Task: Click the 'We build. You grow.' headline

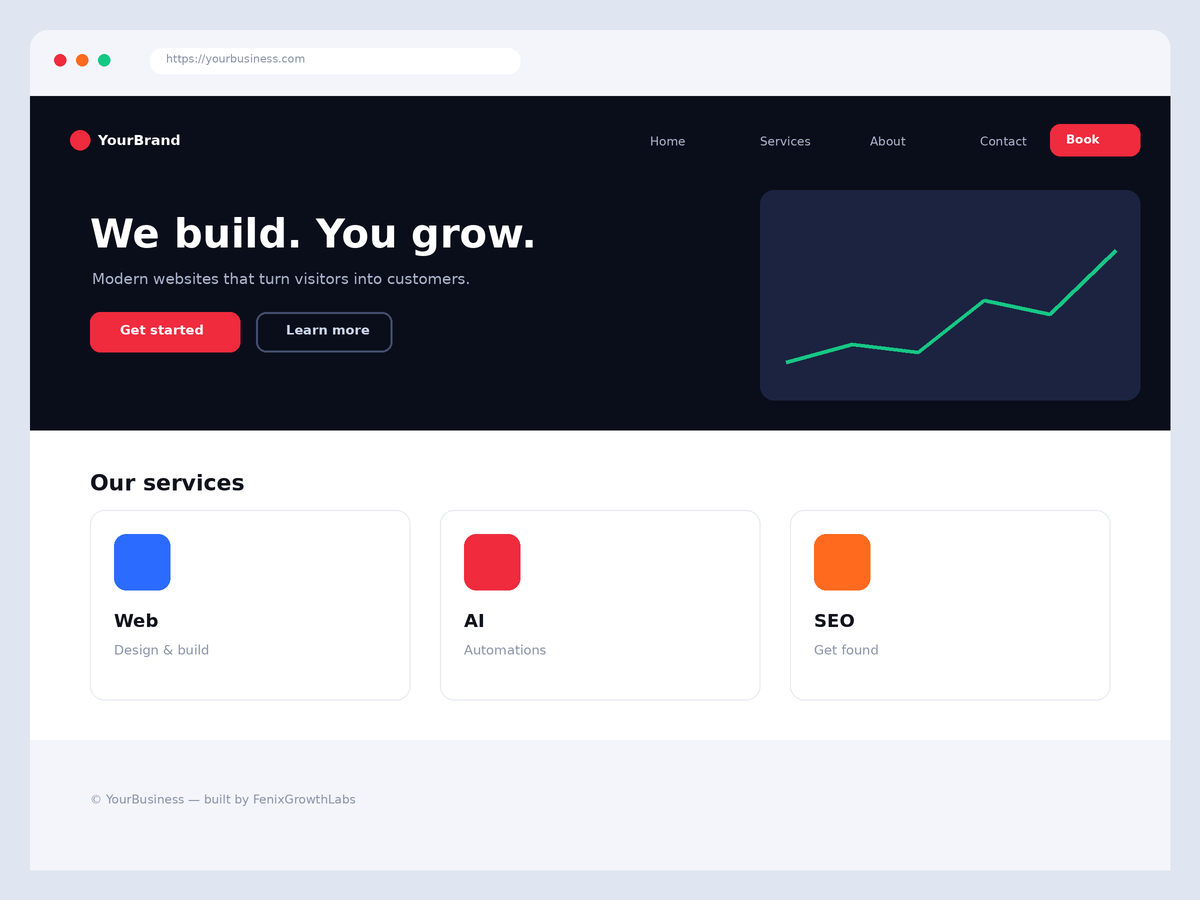Action: pyautogui.click(x=313, y=233)
